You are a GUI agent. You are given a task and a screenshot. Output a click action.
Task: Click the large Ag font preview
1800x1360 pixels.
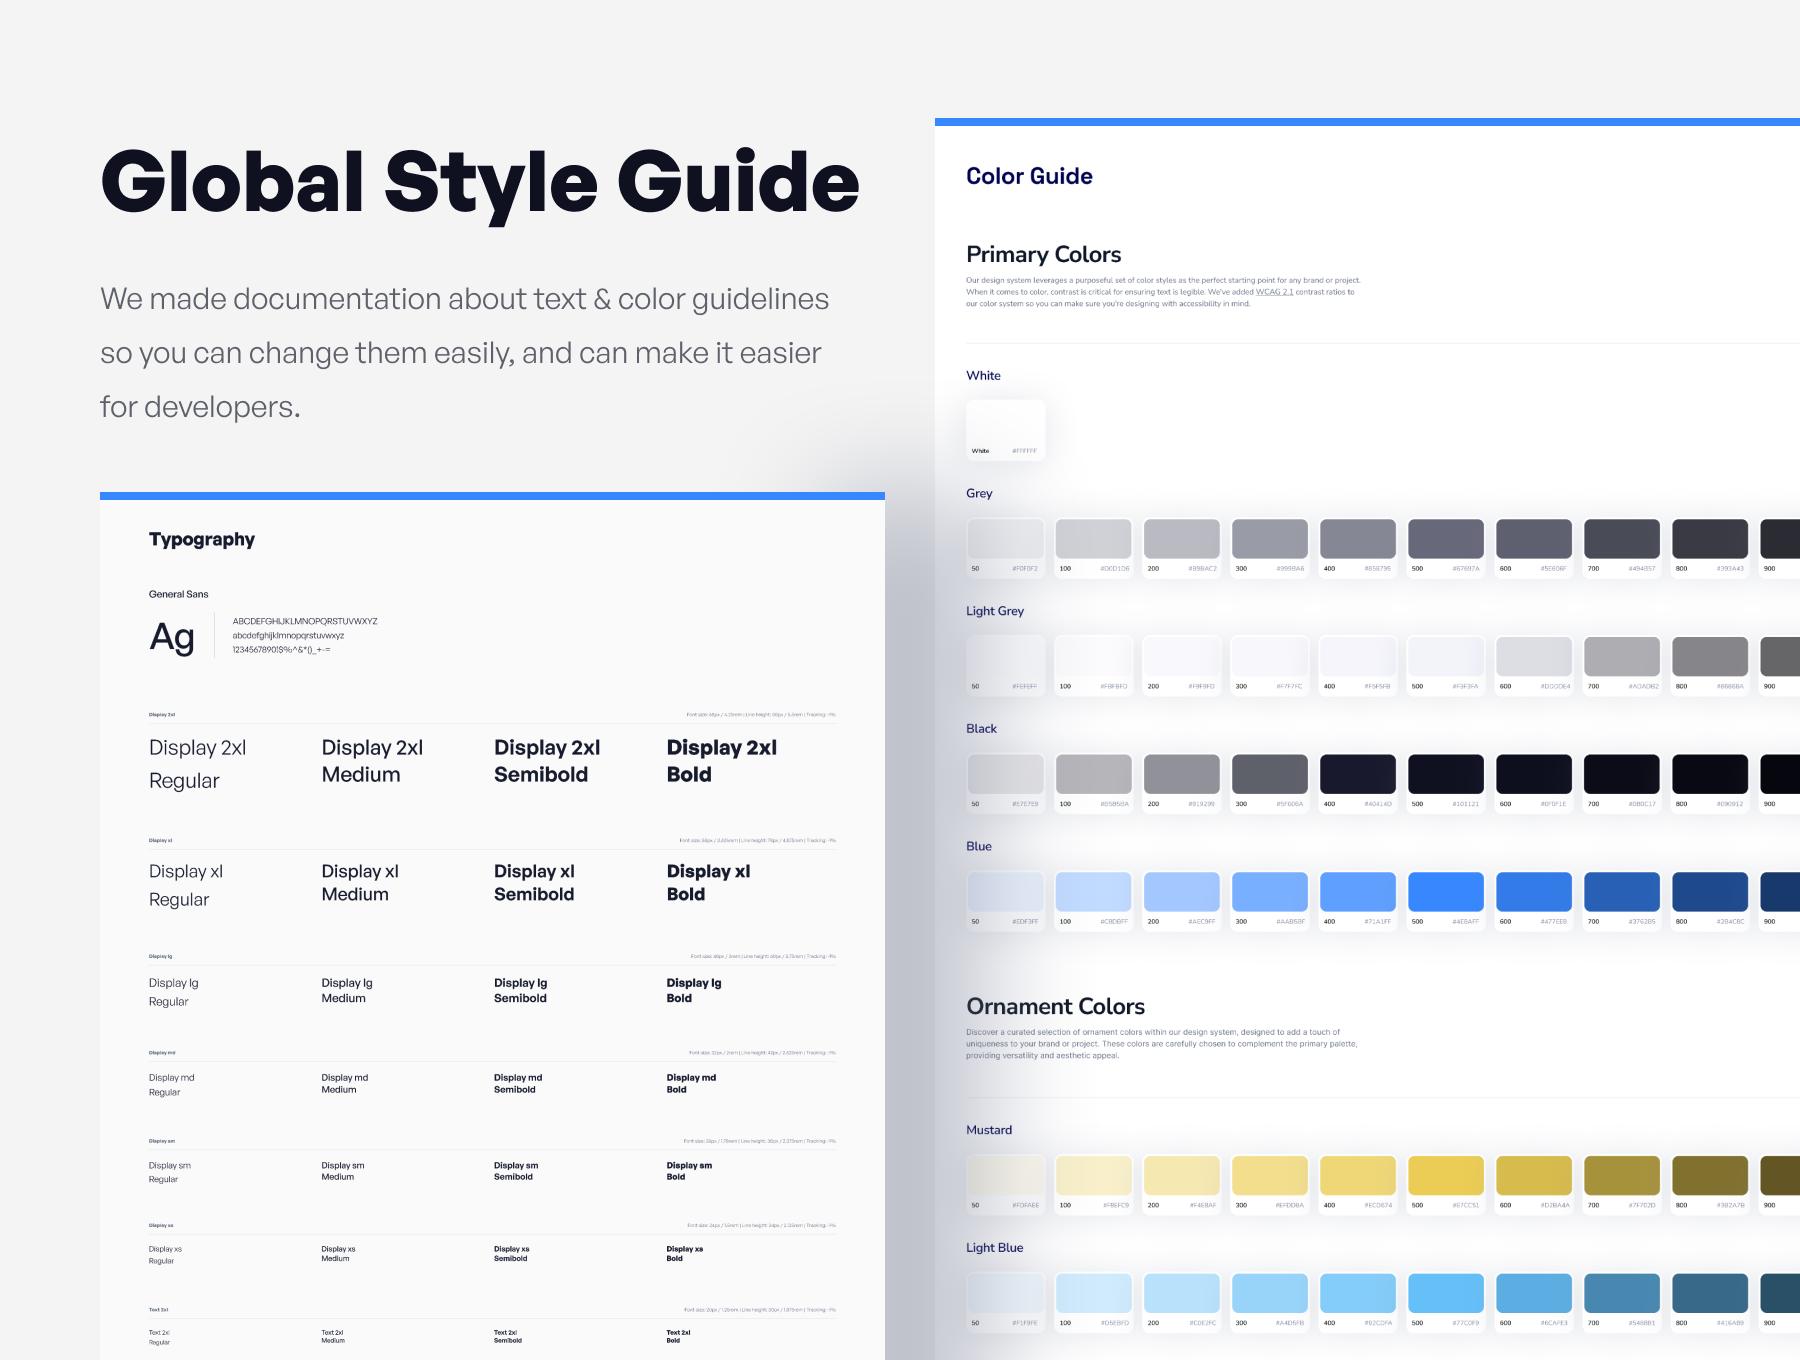coord(172,637)
